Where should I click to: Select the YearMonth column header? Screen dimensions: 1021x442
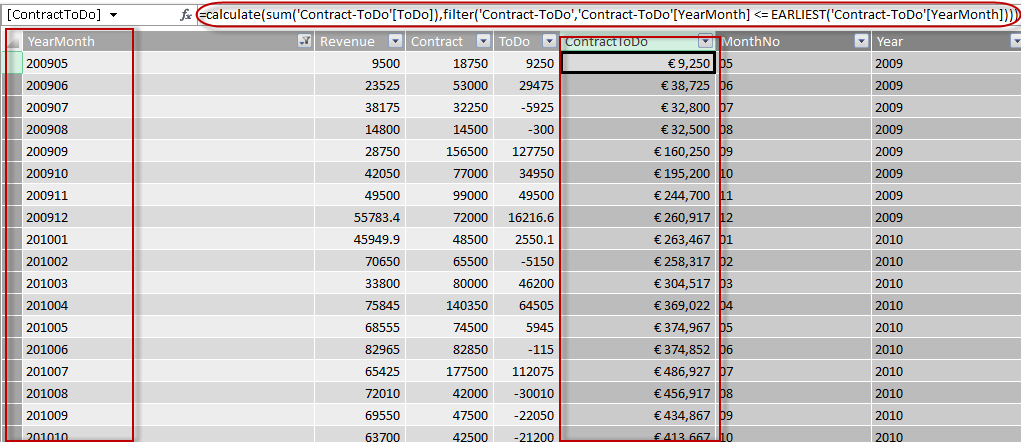point(150,41)
